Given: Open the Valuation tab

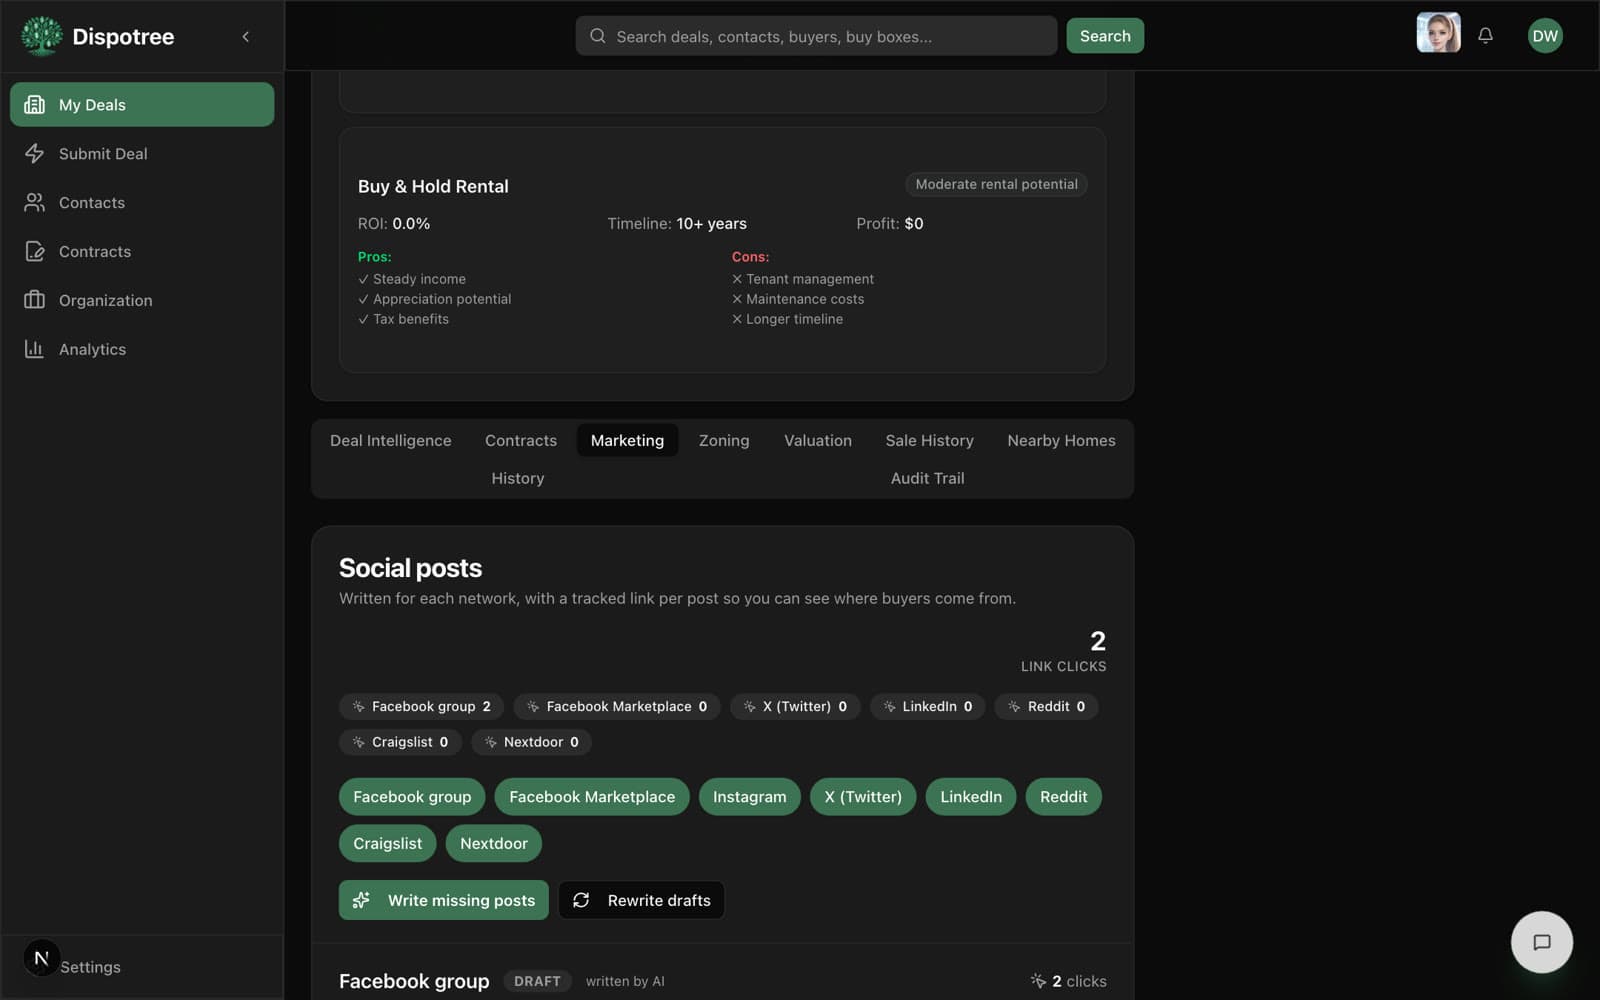Looking at the screenshot, I should tap(818, 440).
